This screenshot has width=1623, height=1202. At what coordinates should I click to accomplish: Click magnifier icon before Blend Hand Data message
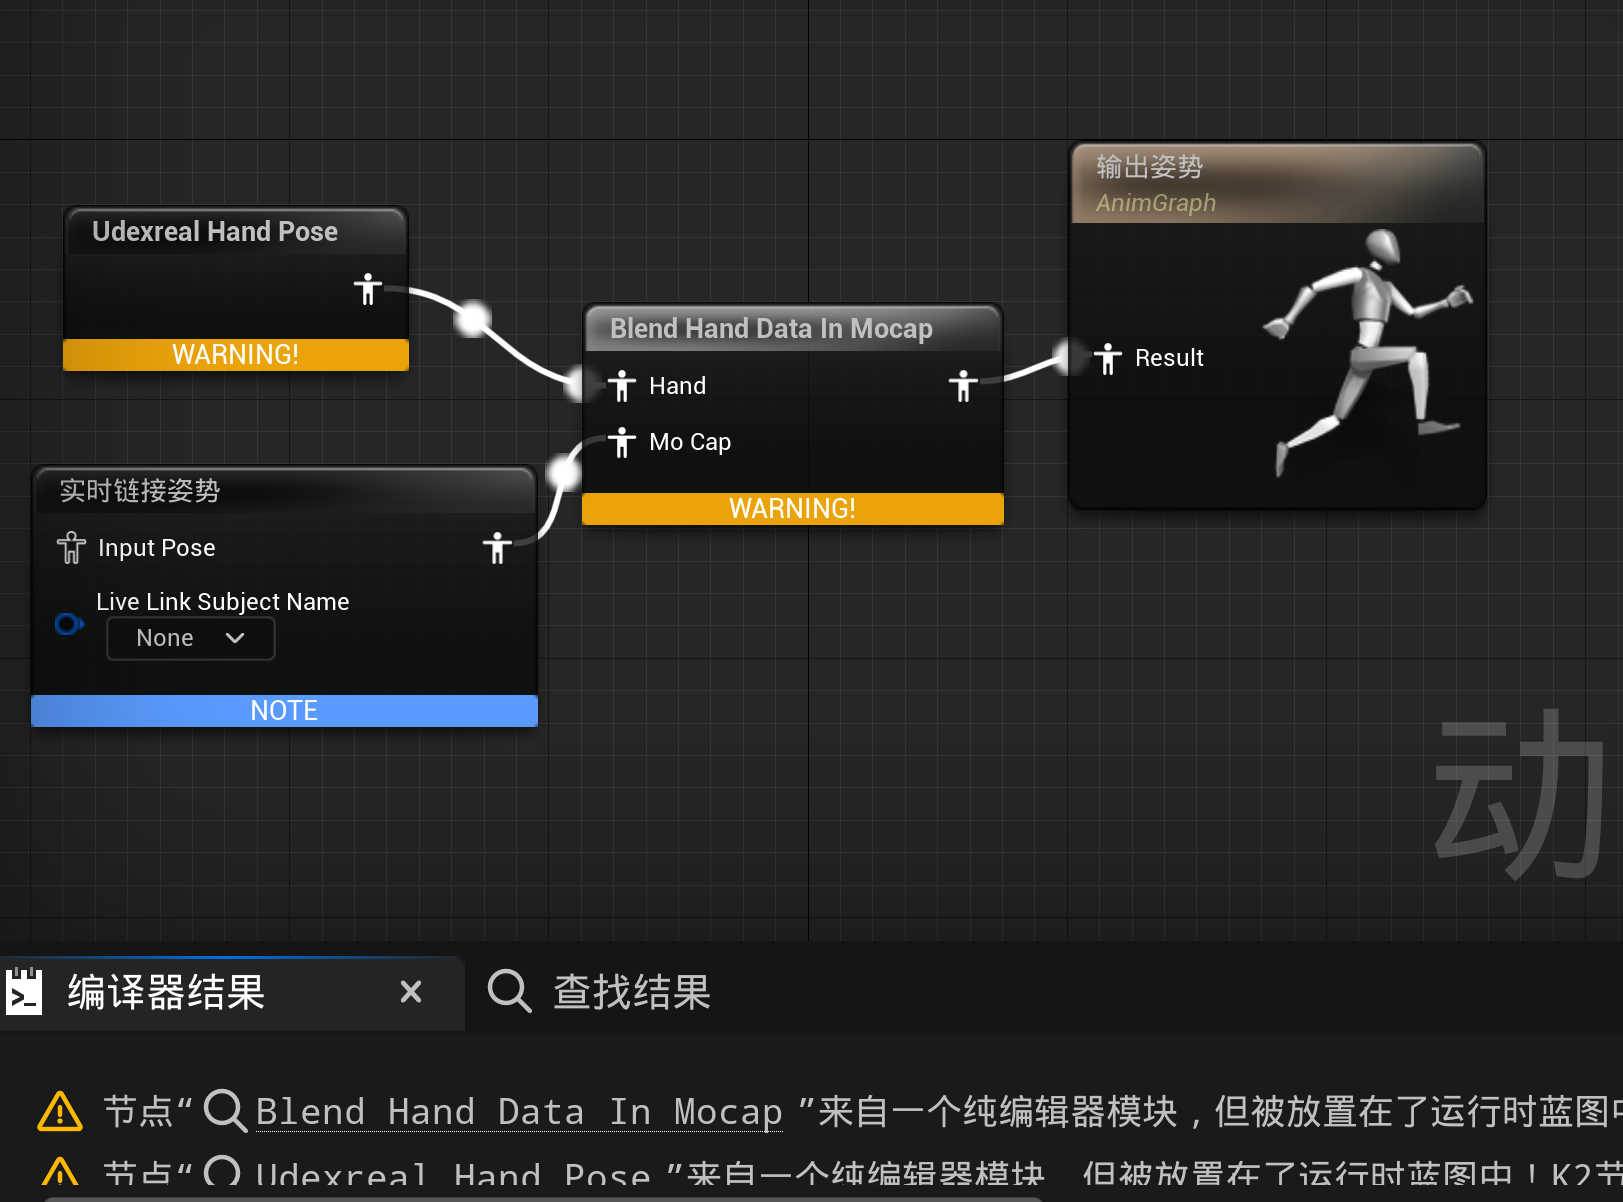pos(225,1111)
